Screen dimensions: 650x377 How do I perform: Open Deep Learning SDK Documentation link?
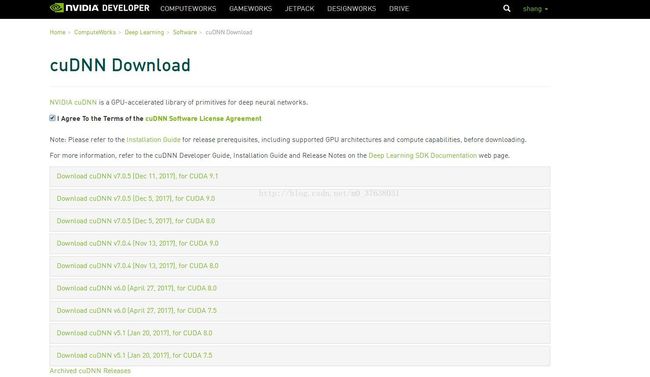422,156
